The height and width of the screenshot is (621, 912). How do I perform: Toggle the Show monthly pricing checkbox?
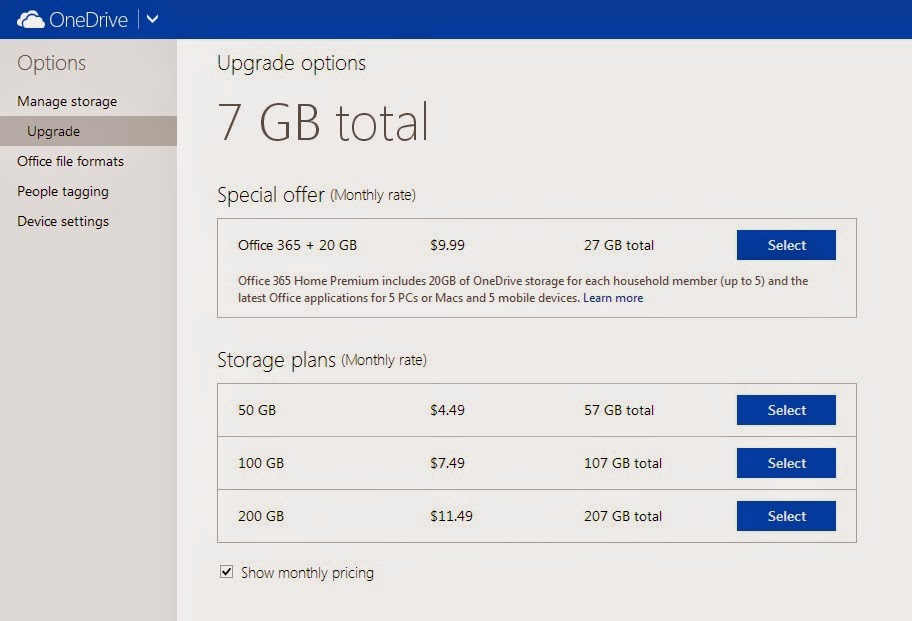click(x=225, y=572)
